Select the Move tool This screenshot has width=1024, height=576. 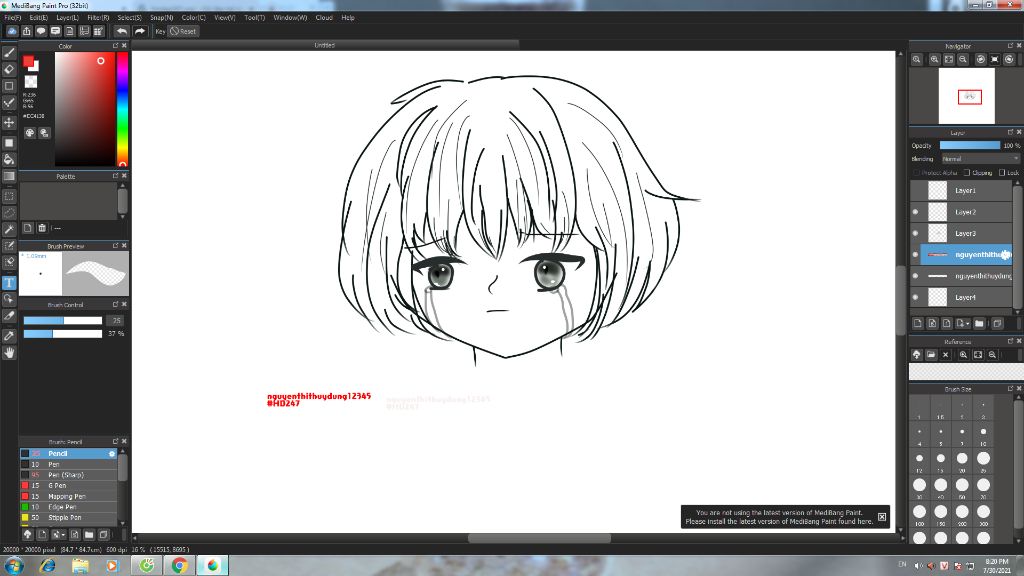[9, 122]
